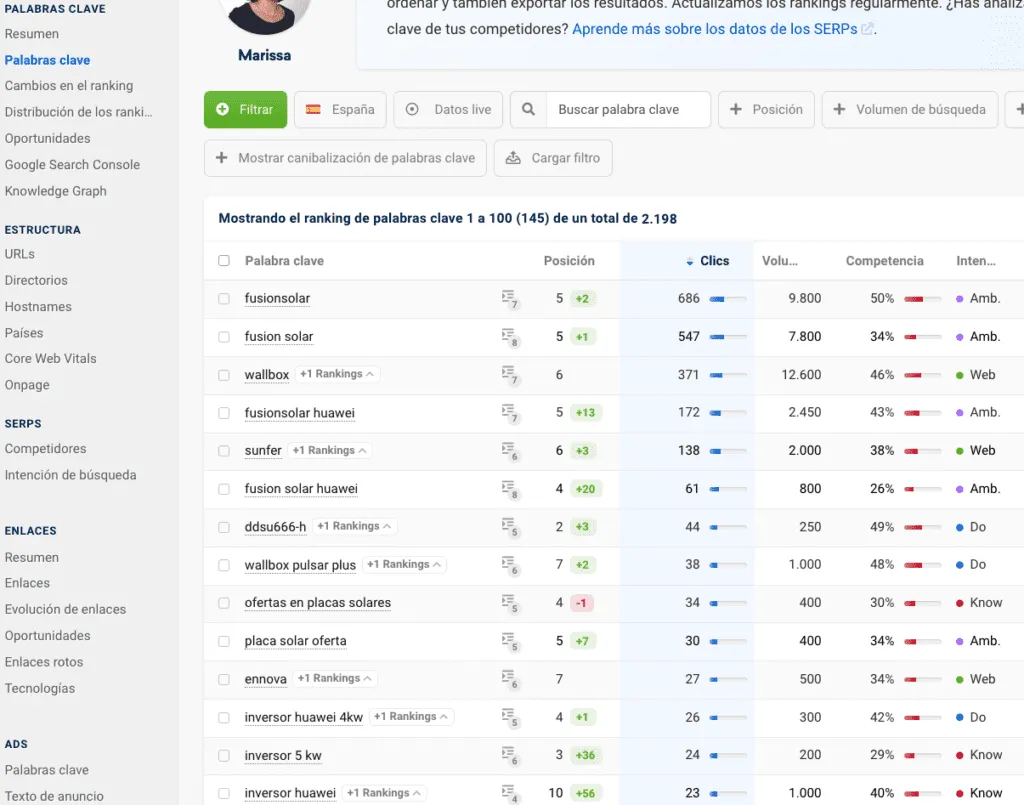Open Core Web Vitals in sidebar

click(50, 358)
